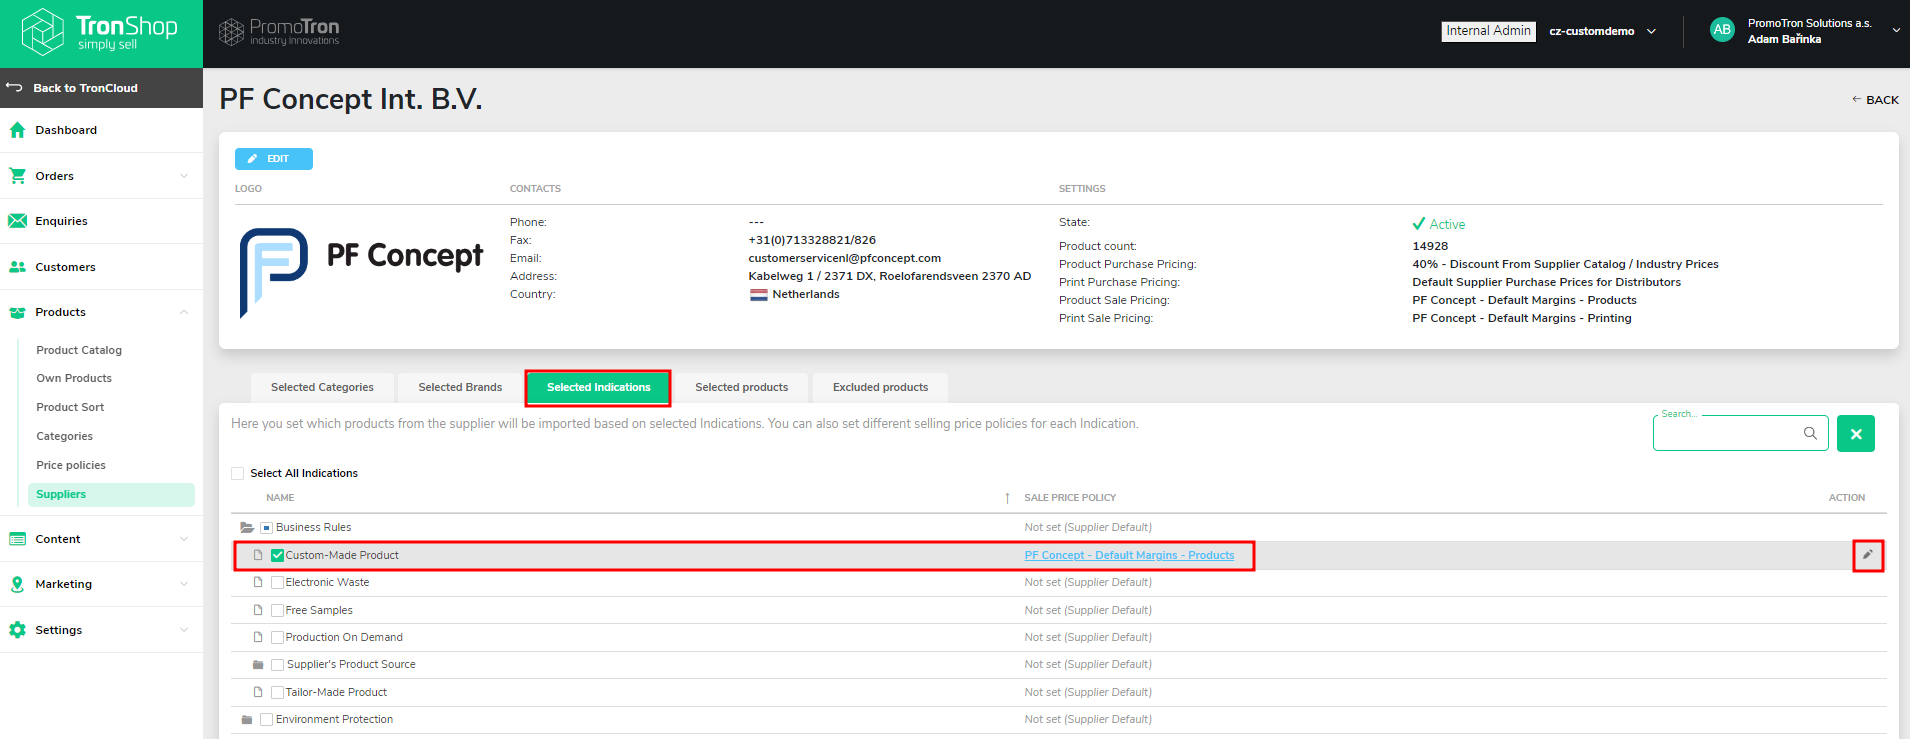Open Product Catalog submenu item
The width and height of the screenshot is (1910, 739).
[x=79, y=350]
